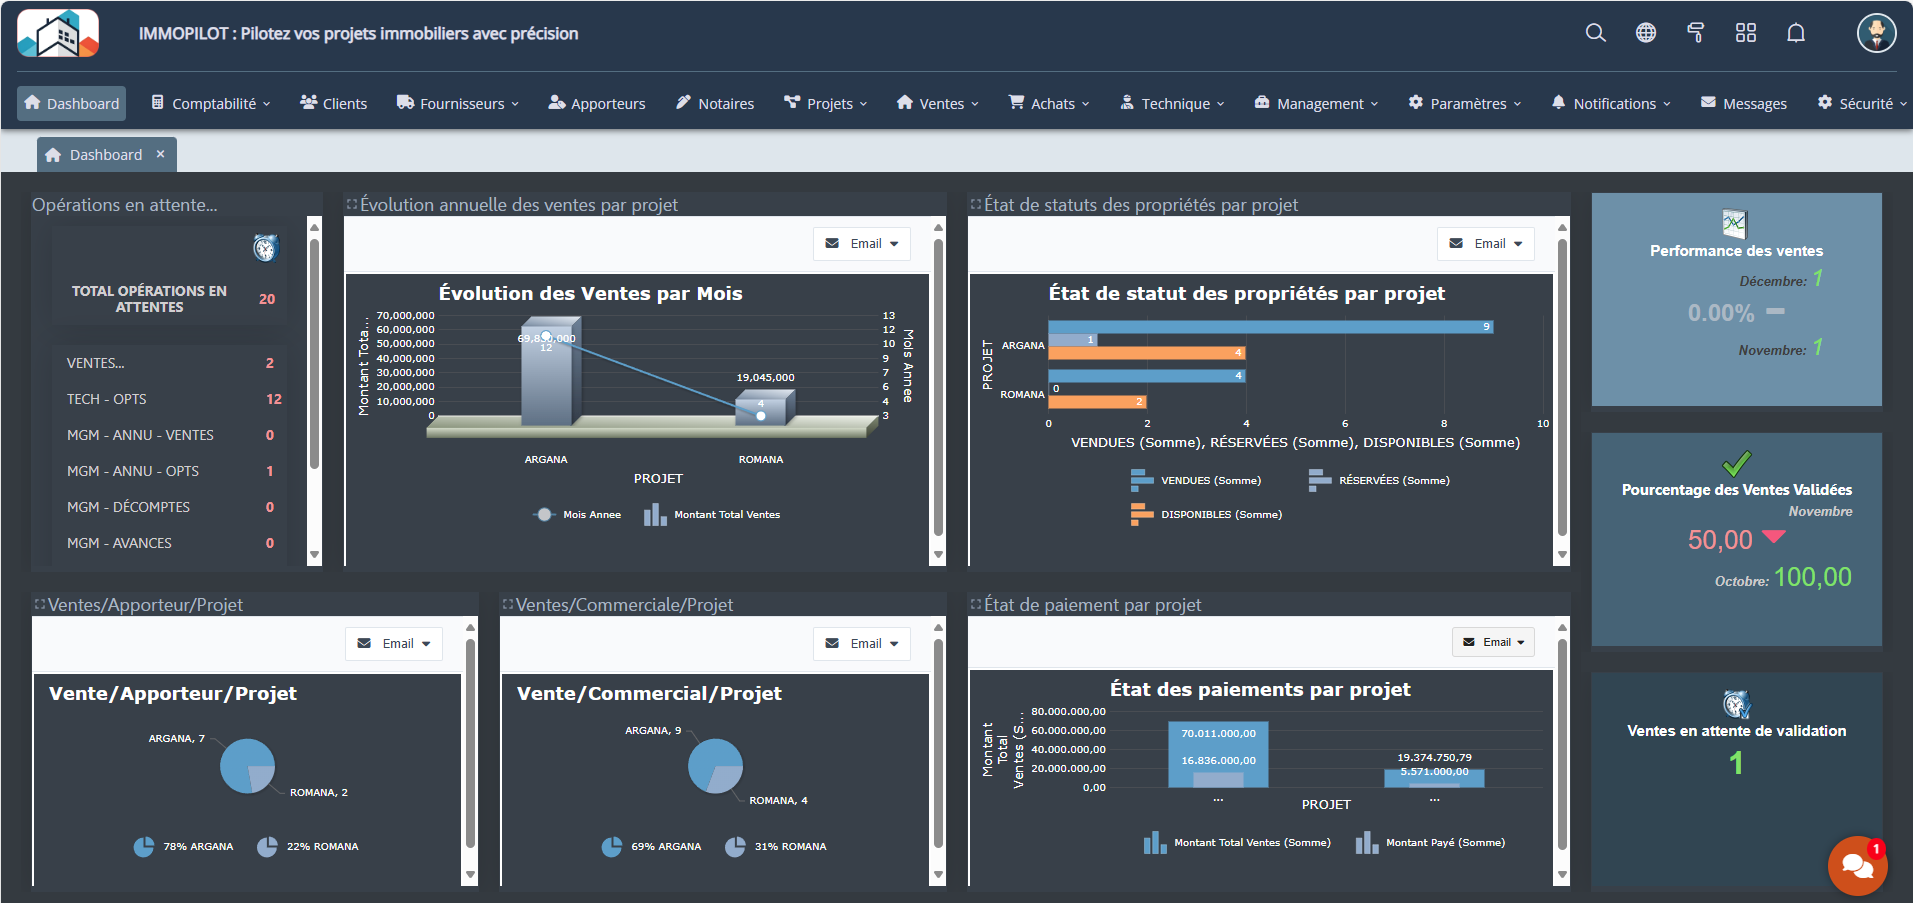Open the user avatar profile

pos(1877,33)
